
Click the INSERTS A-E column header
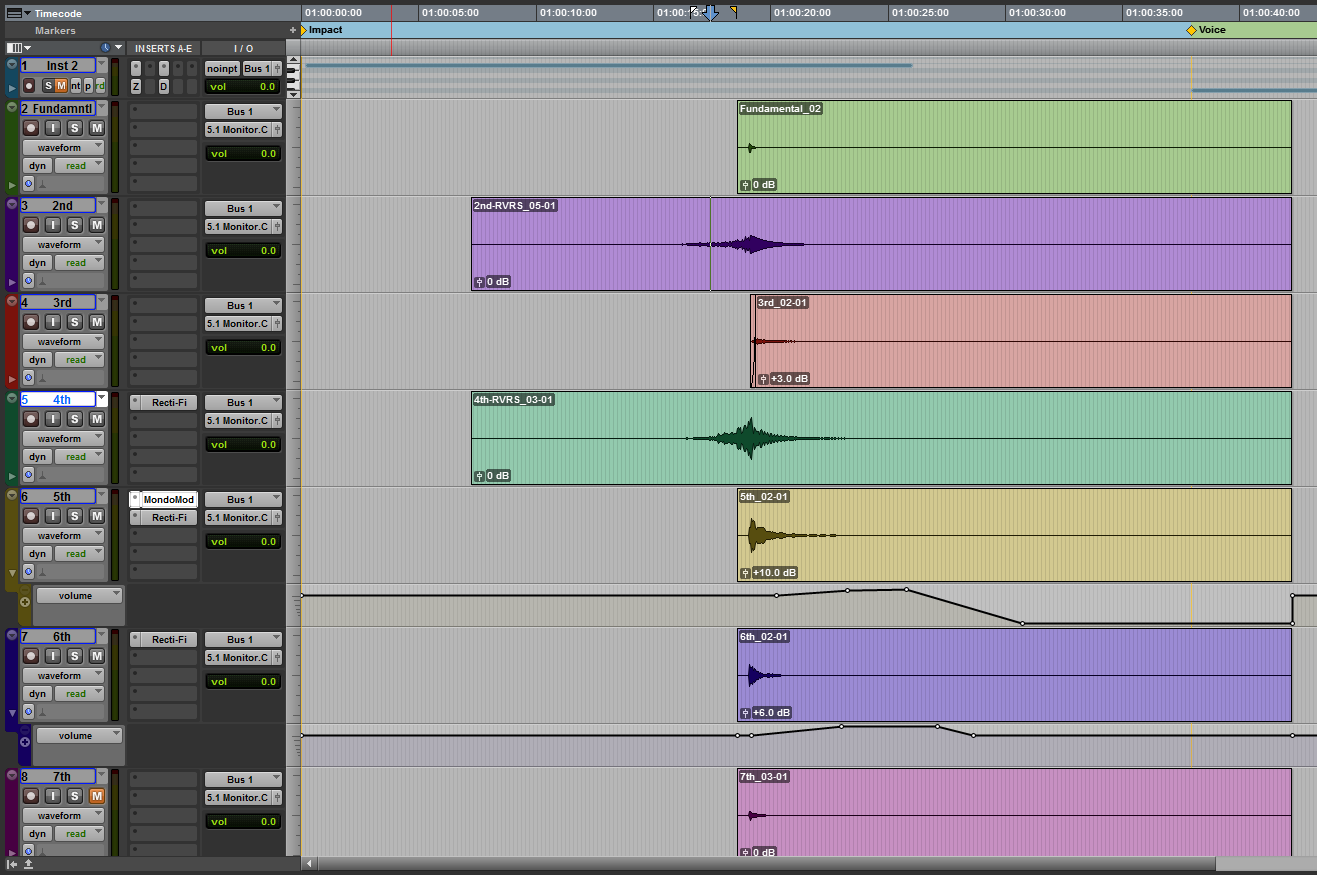163,48
